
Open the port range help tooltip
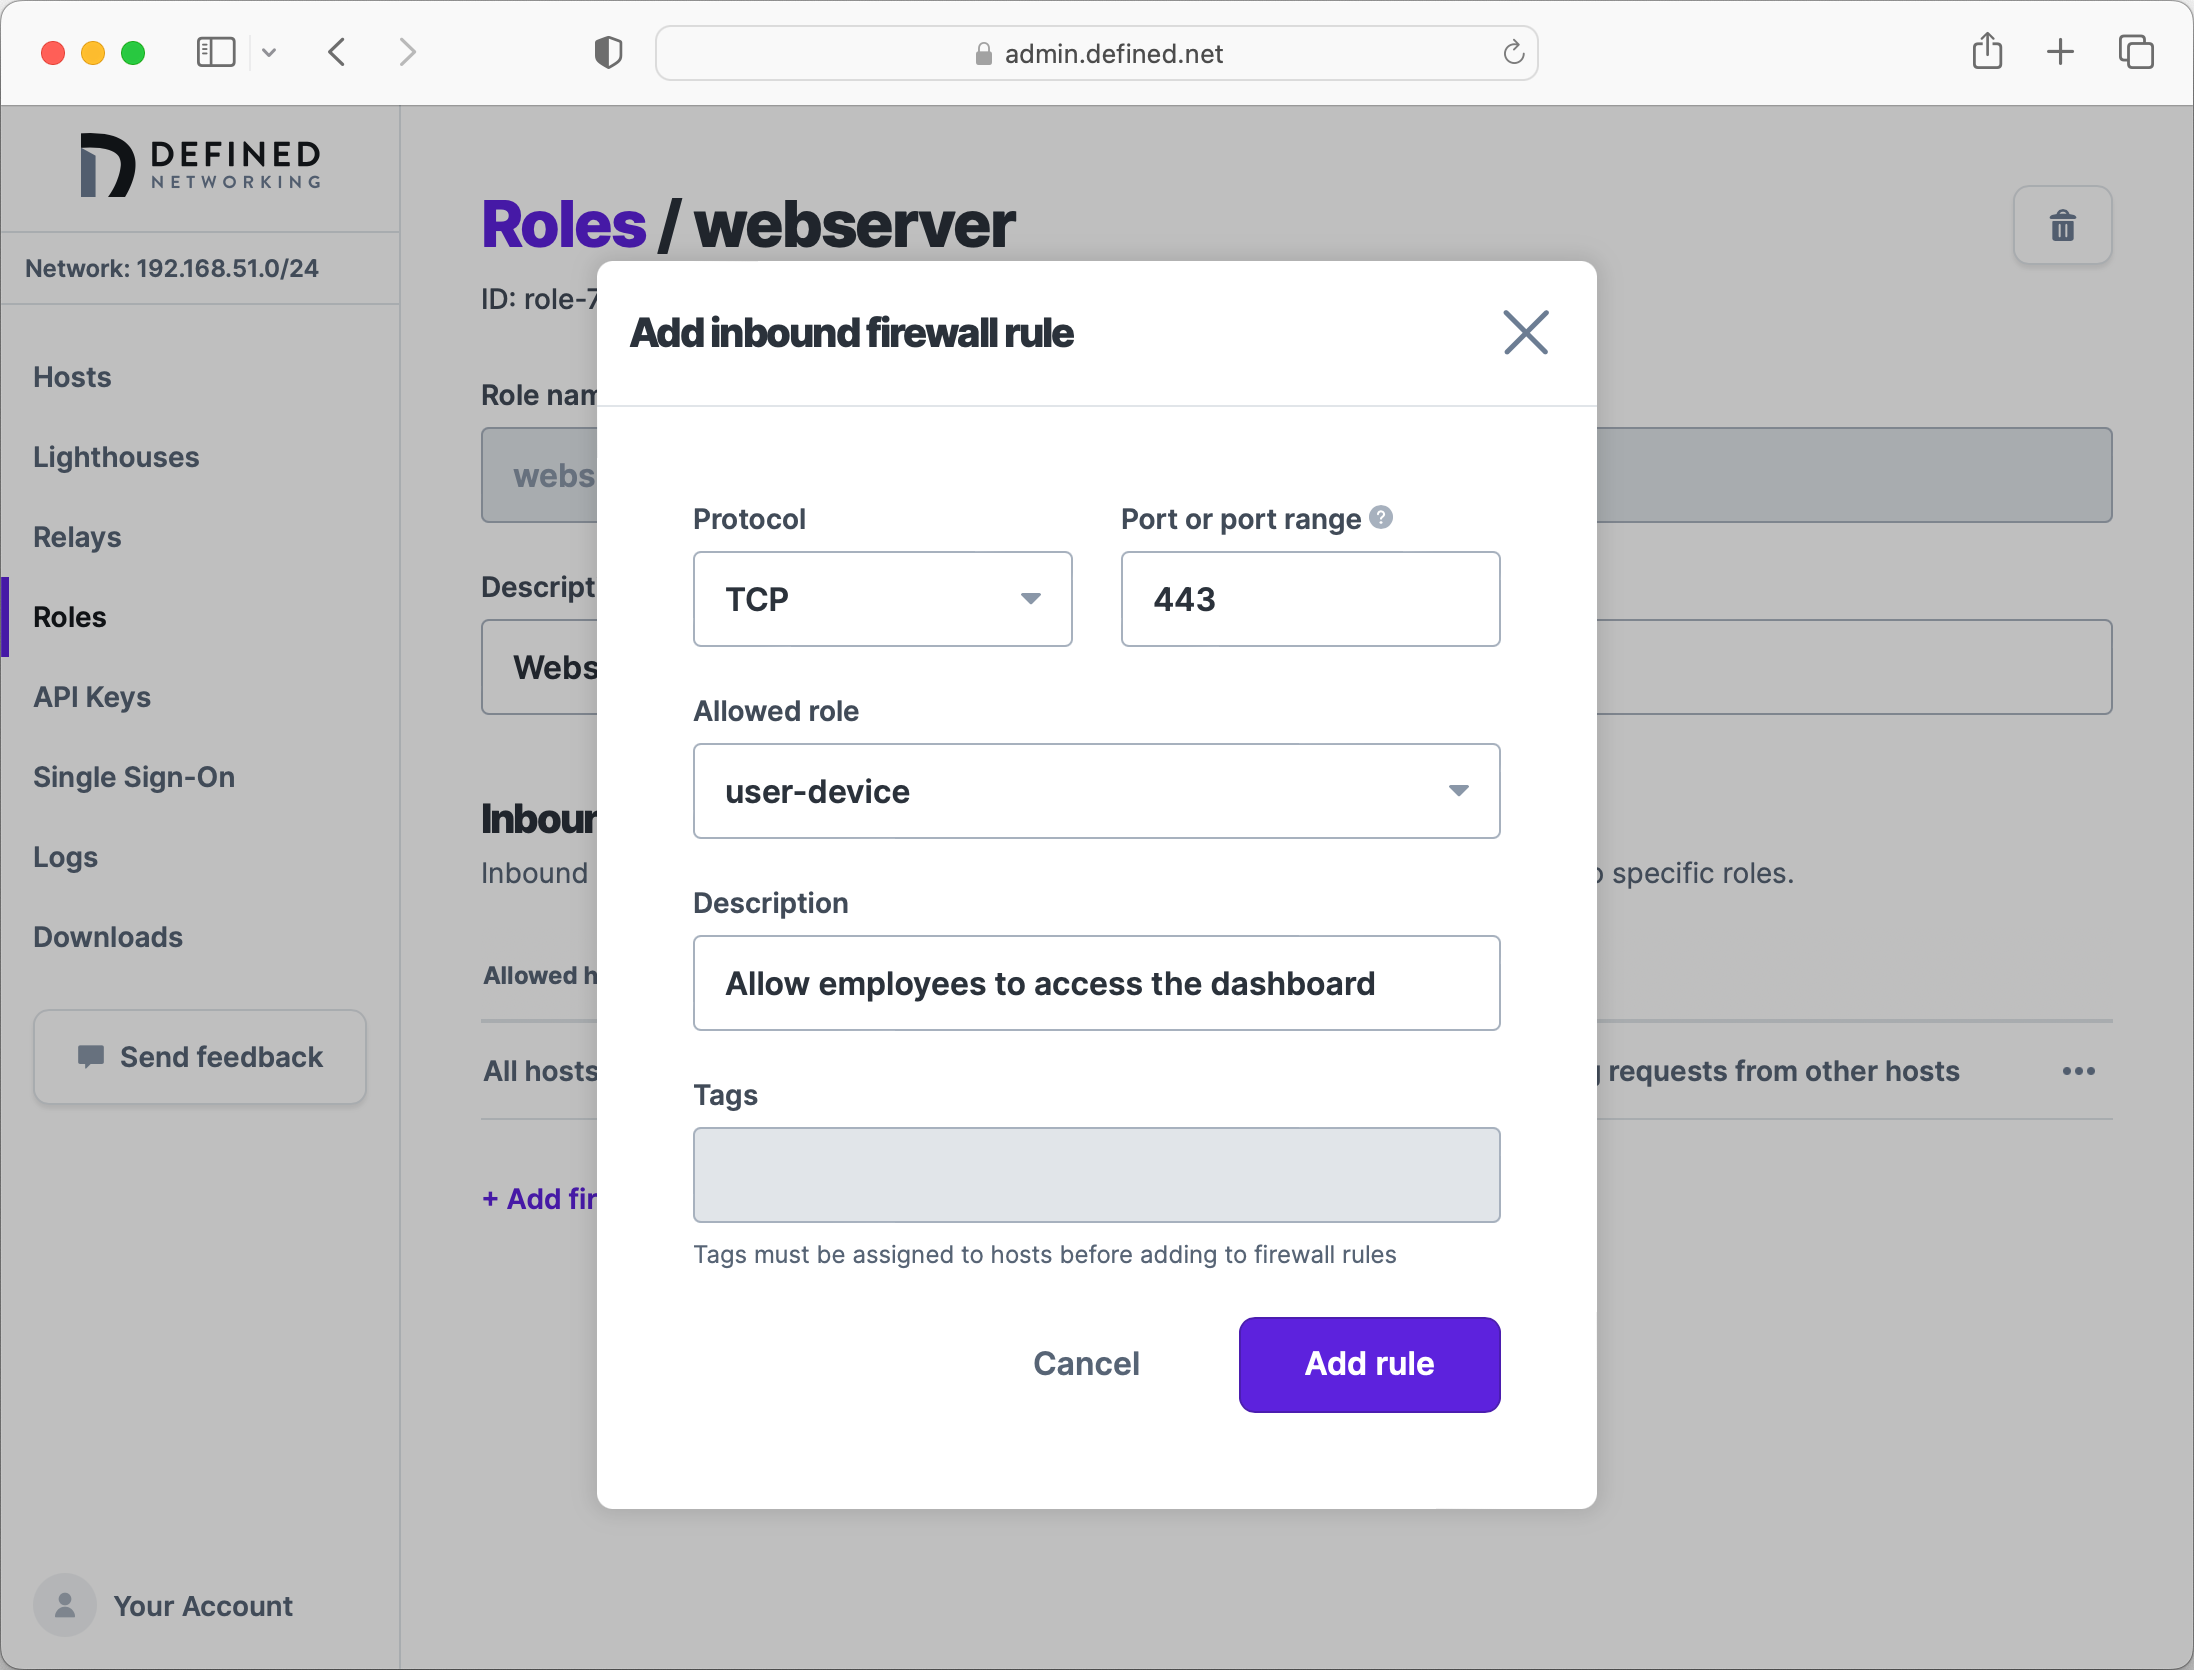tap(1381, 518)
